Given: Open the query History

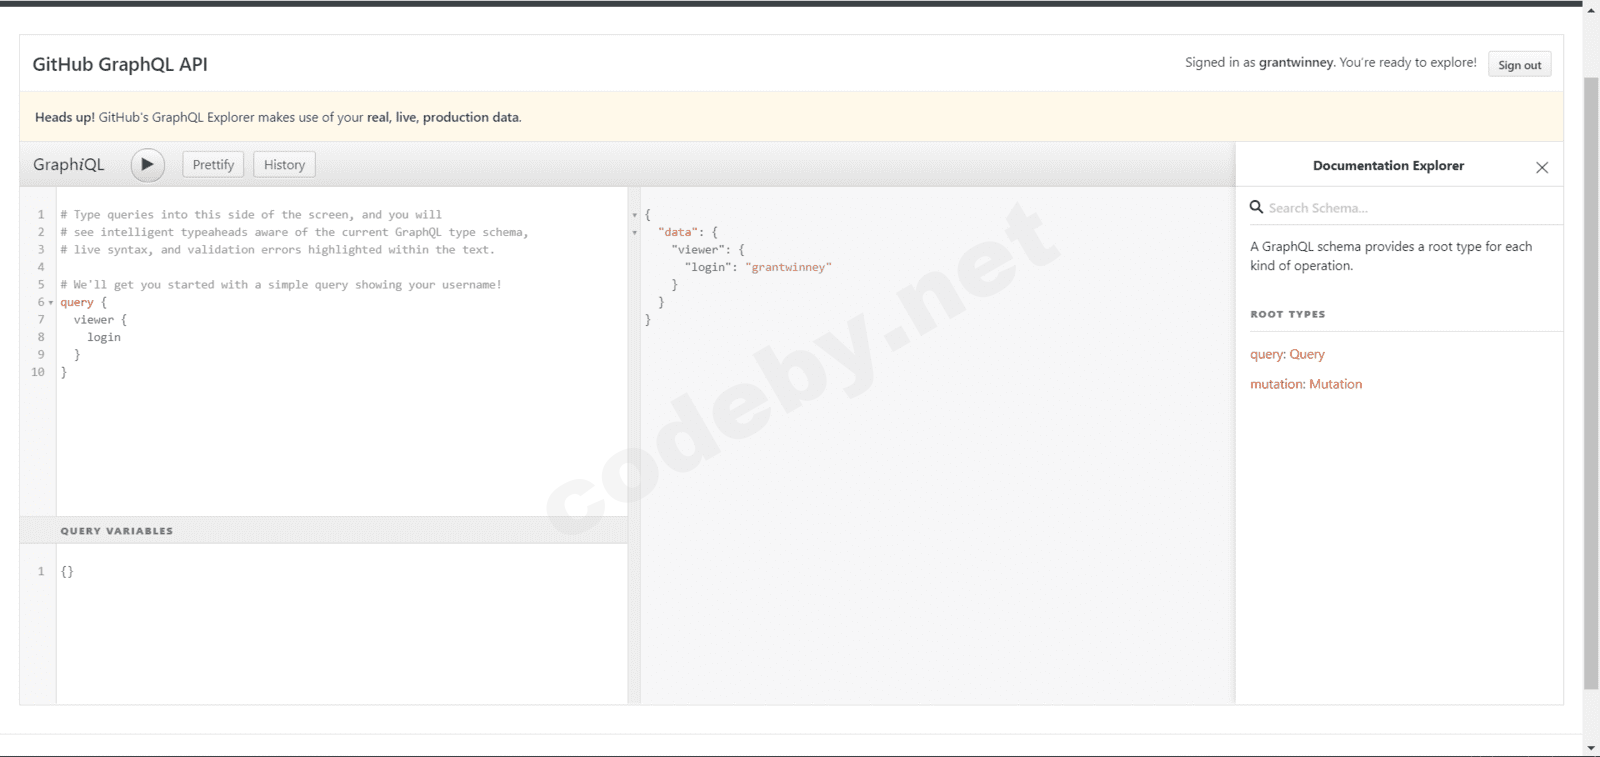Looking at the screenshot, I should tap(284, 165).
